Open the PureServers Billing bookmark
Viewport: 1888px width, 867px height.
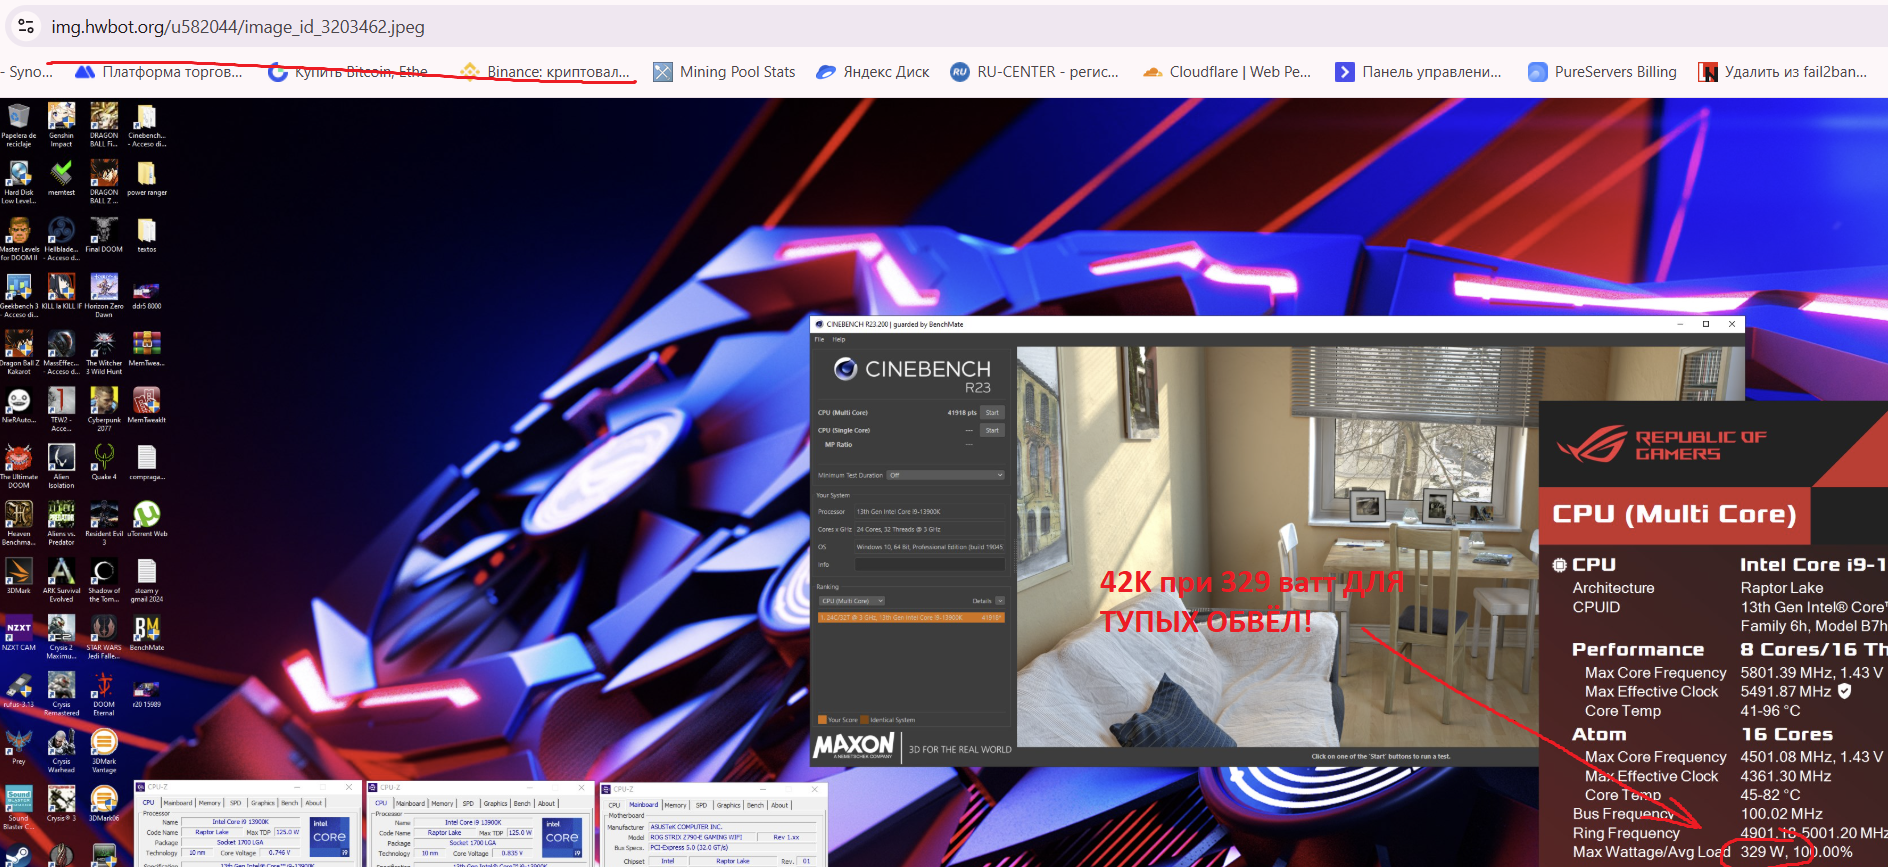tap(1602, 72)
